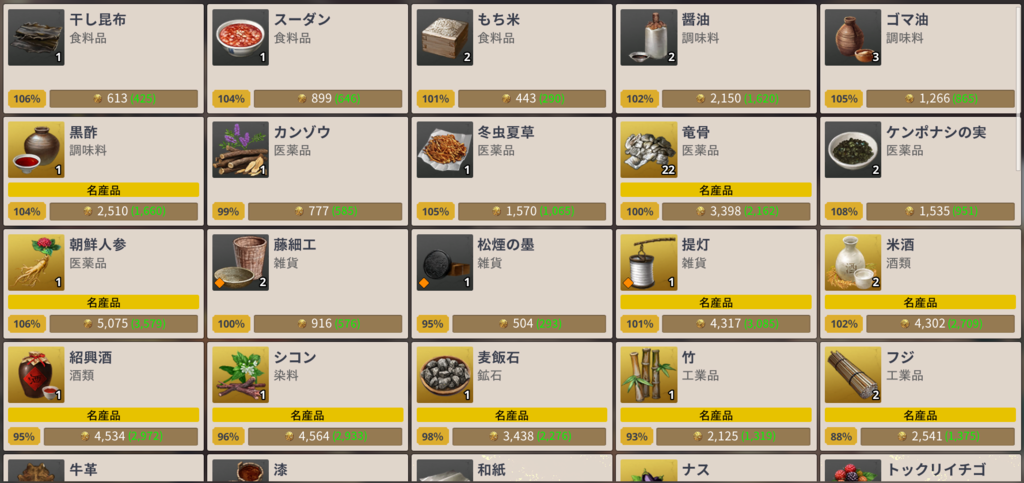Click the 名産品 banner under 黒酢
Viewport: 1024px width, 483px height.
click(103, 190)
